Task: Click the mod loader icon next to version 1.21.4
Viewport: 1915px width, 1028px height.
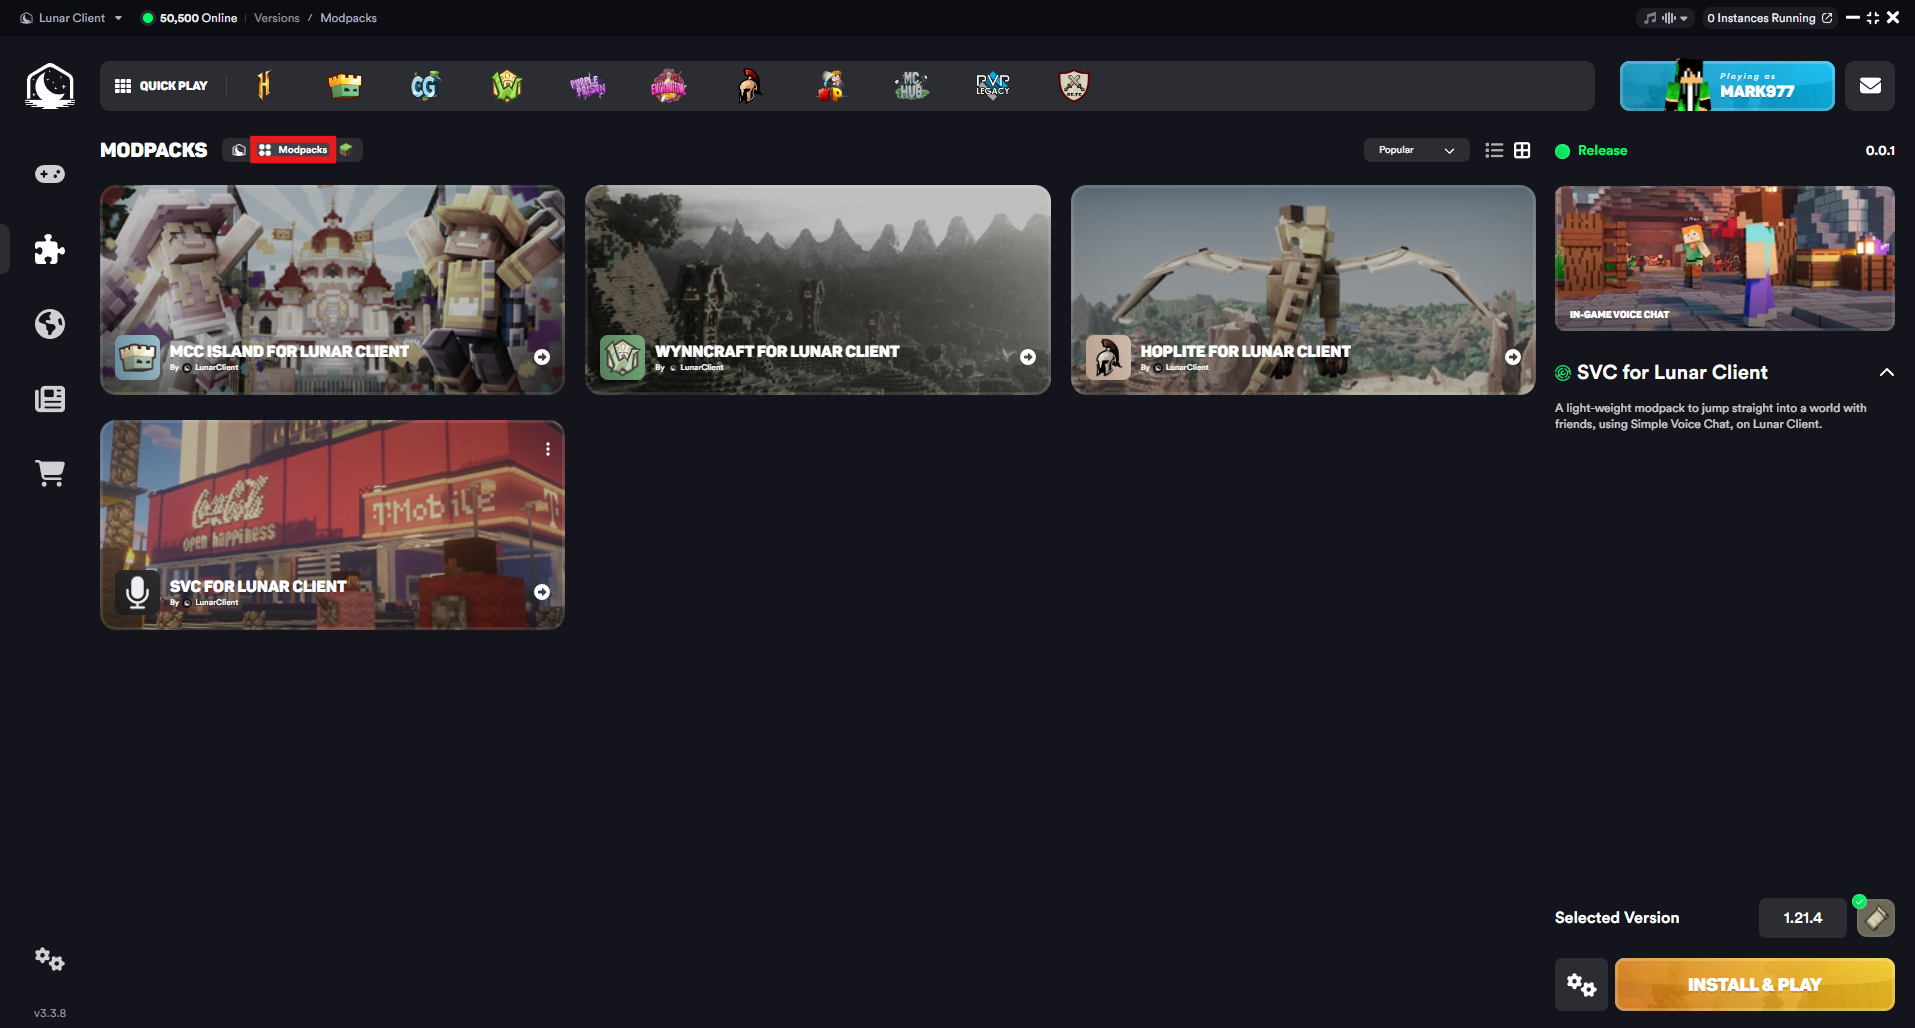Action: pos(1876,918)
